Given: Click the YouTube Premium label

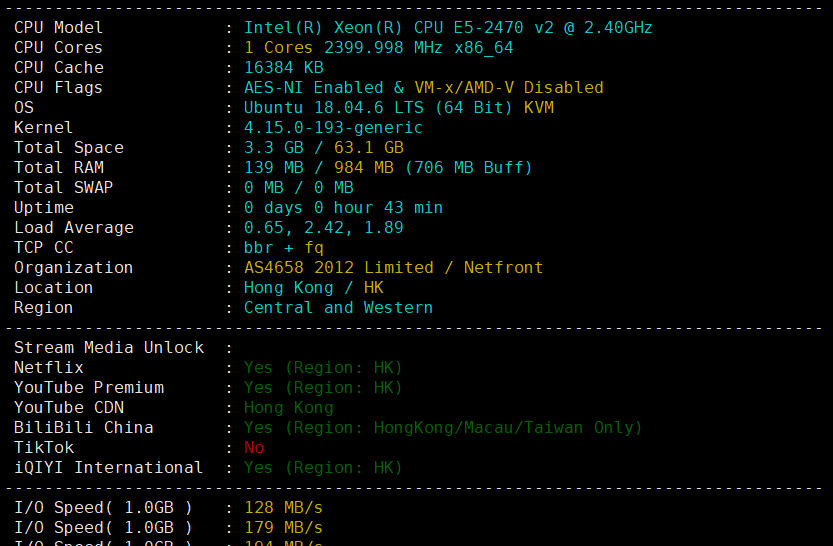Looking at the screenshot, I should [x=89, y=388].
